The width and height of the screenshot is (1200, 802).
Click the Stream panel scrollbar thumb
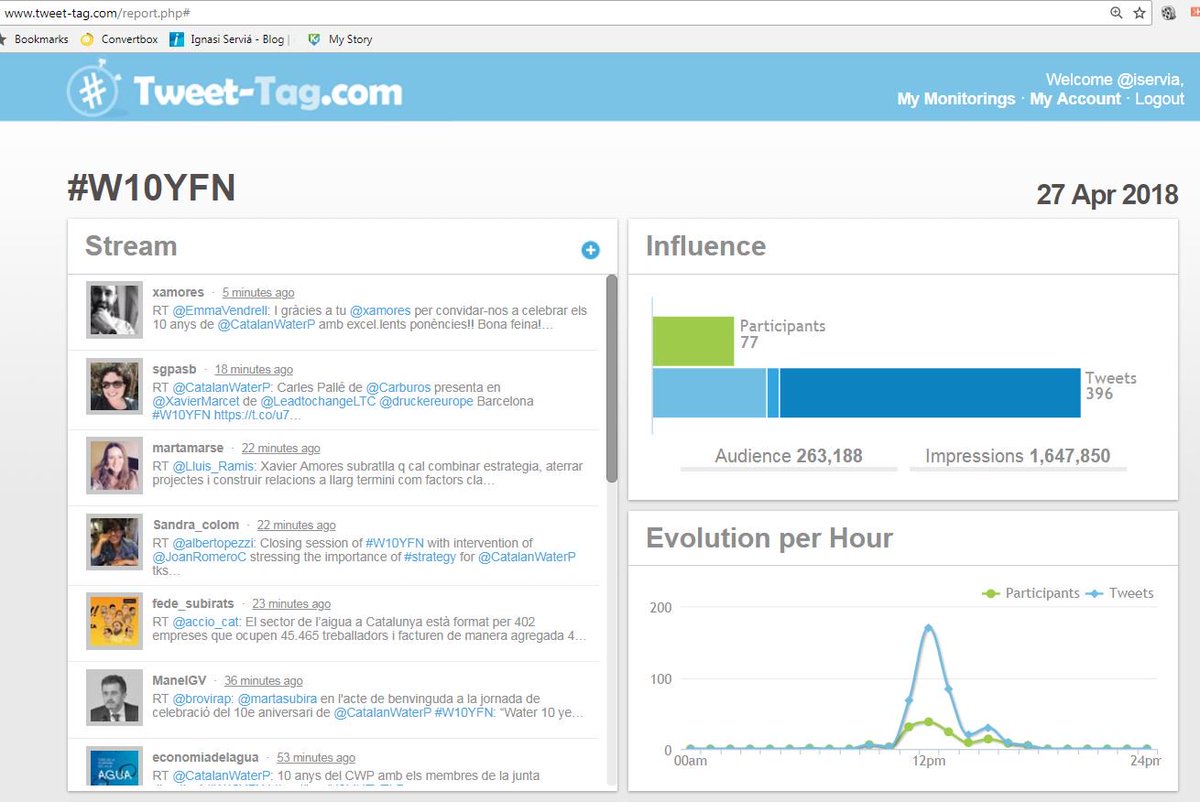click(x=611, y=378)
